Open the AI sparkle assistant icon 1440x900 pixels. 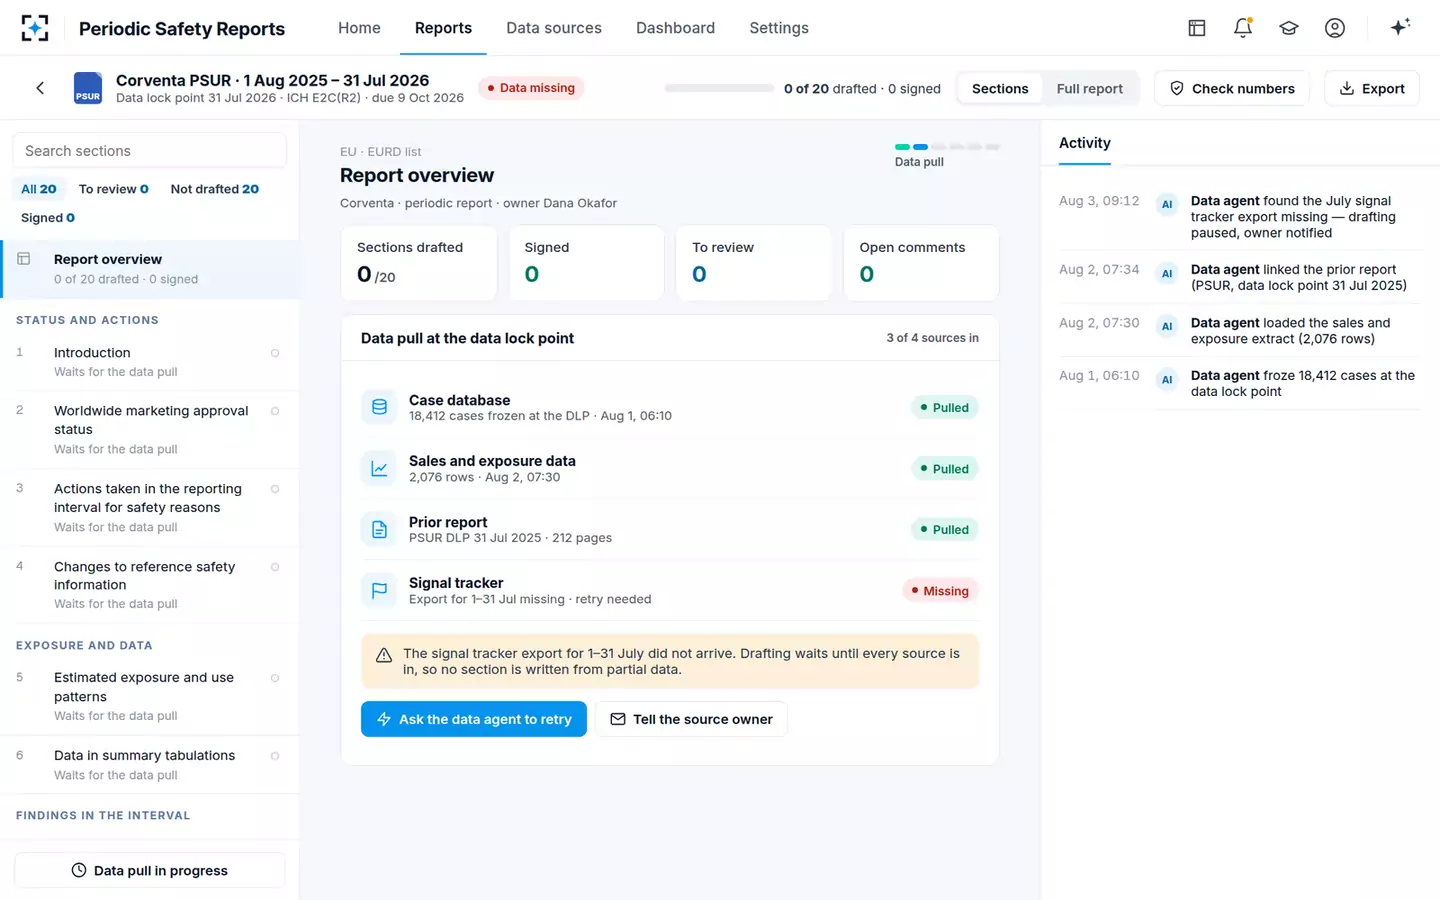tap(1400, 27)
